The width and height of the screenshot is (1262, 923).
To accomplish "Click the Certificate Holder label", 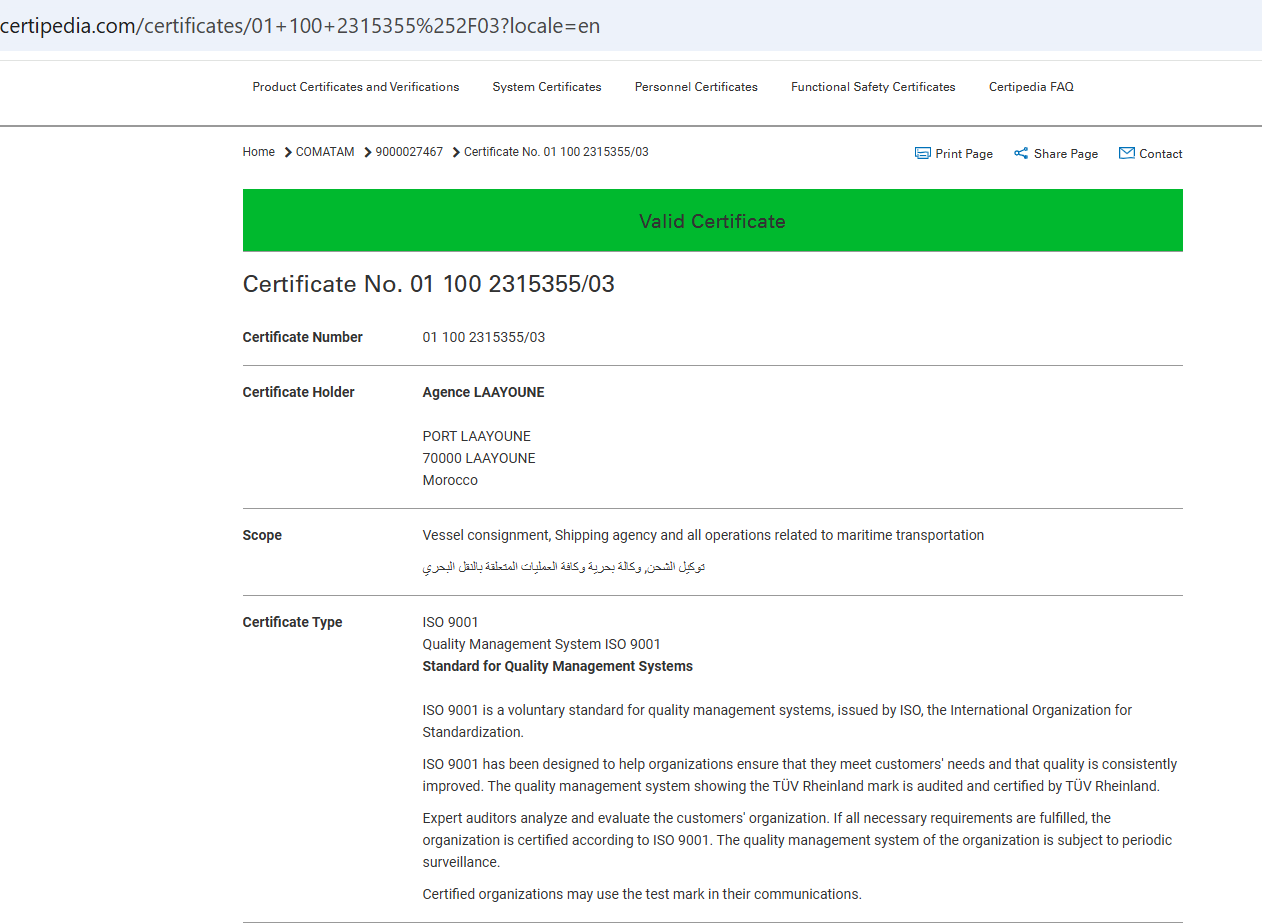I will [x=299, y=392].
